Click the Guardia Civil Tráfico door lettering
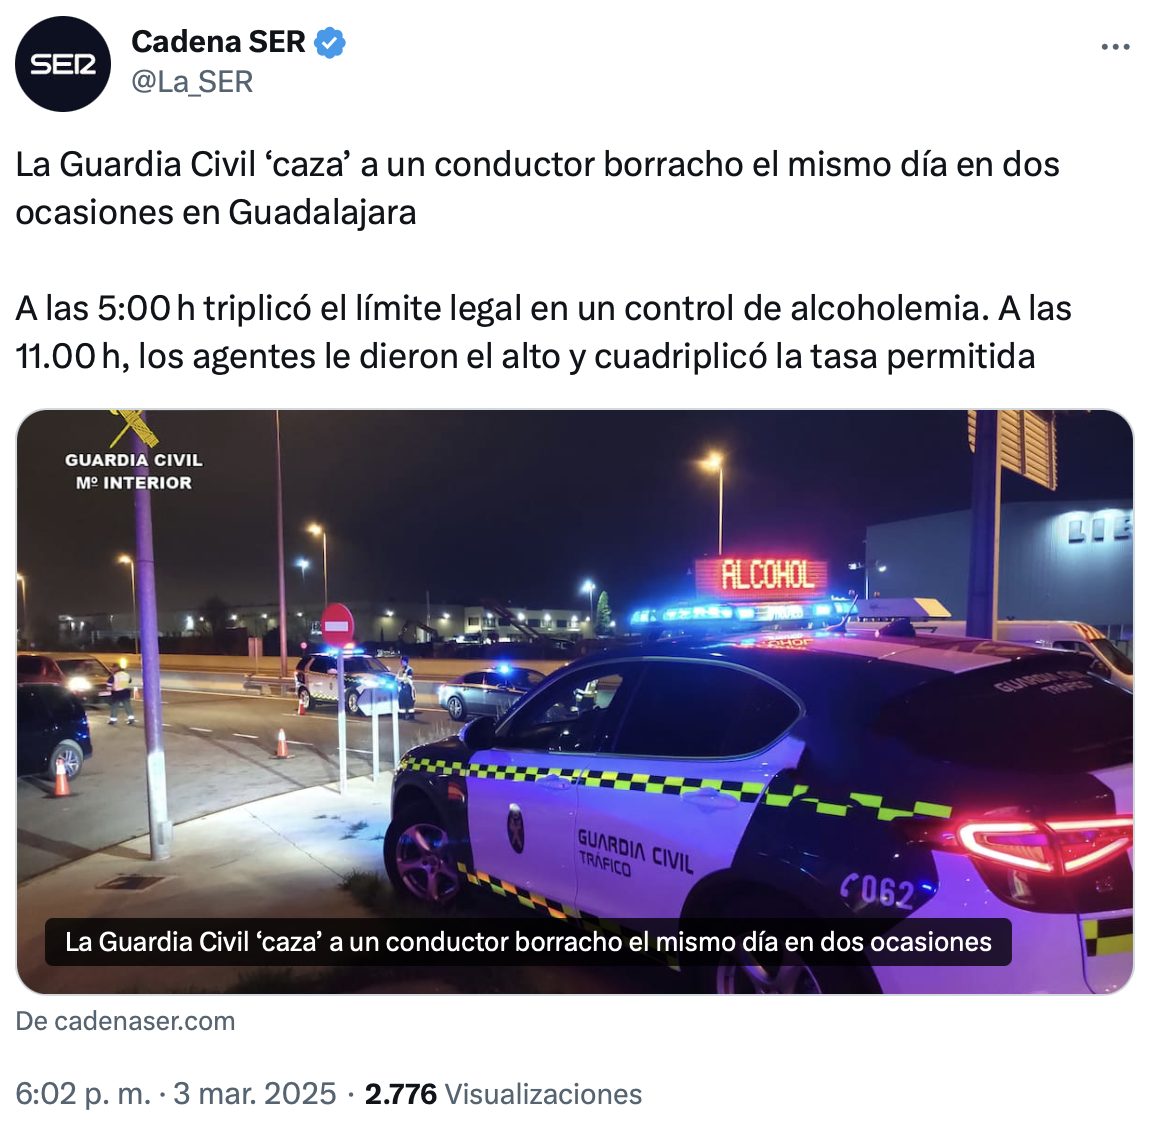The width and height of the screenshot is (1150, 1128). click(634, 852)
